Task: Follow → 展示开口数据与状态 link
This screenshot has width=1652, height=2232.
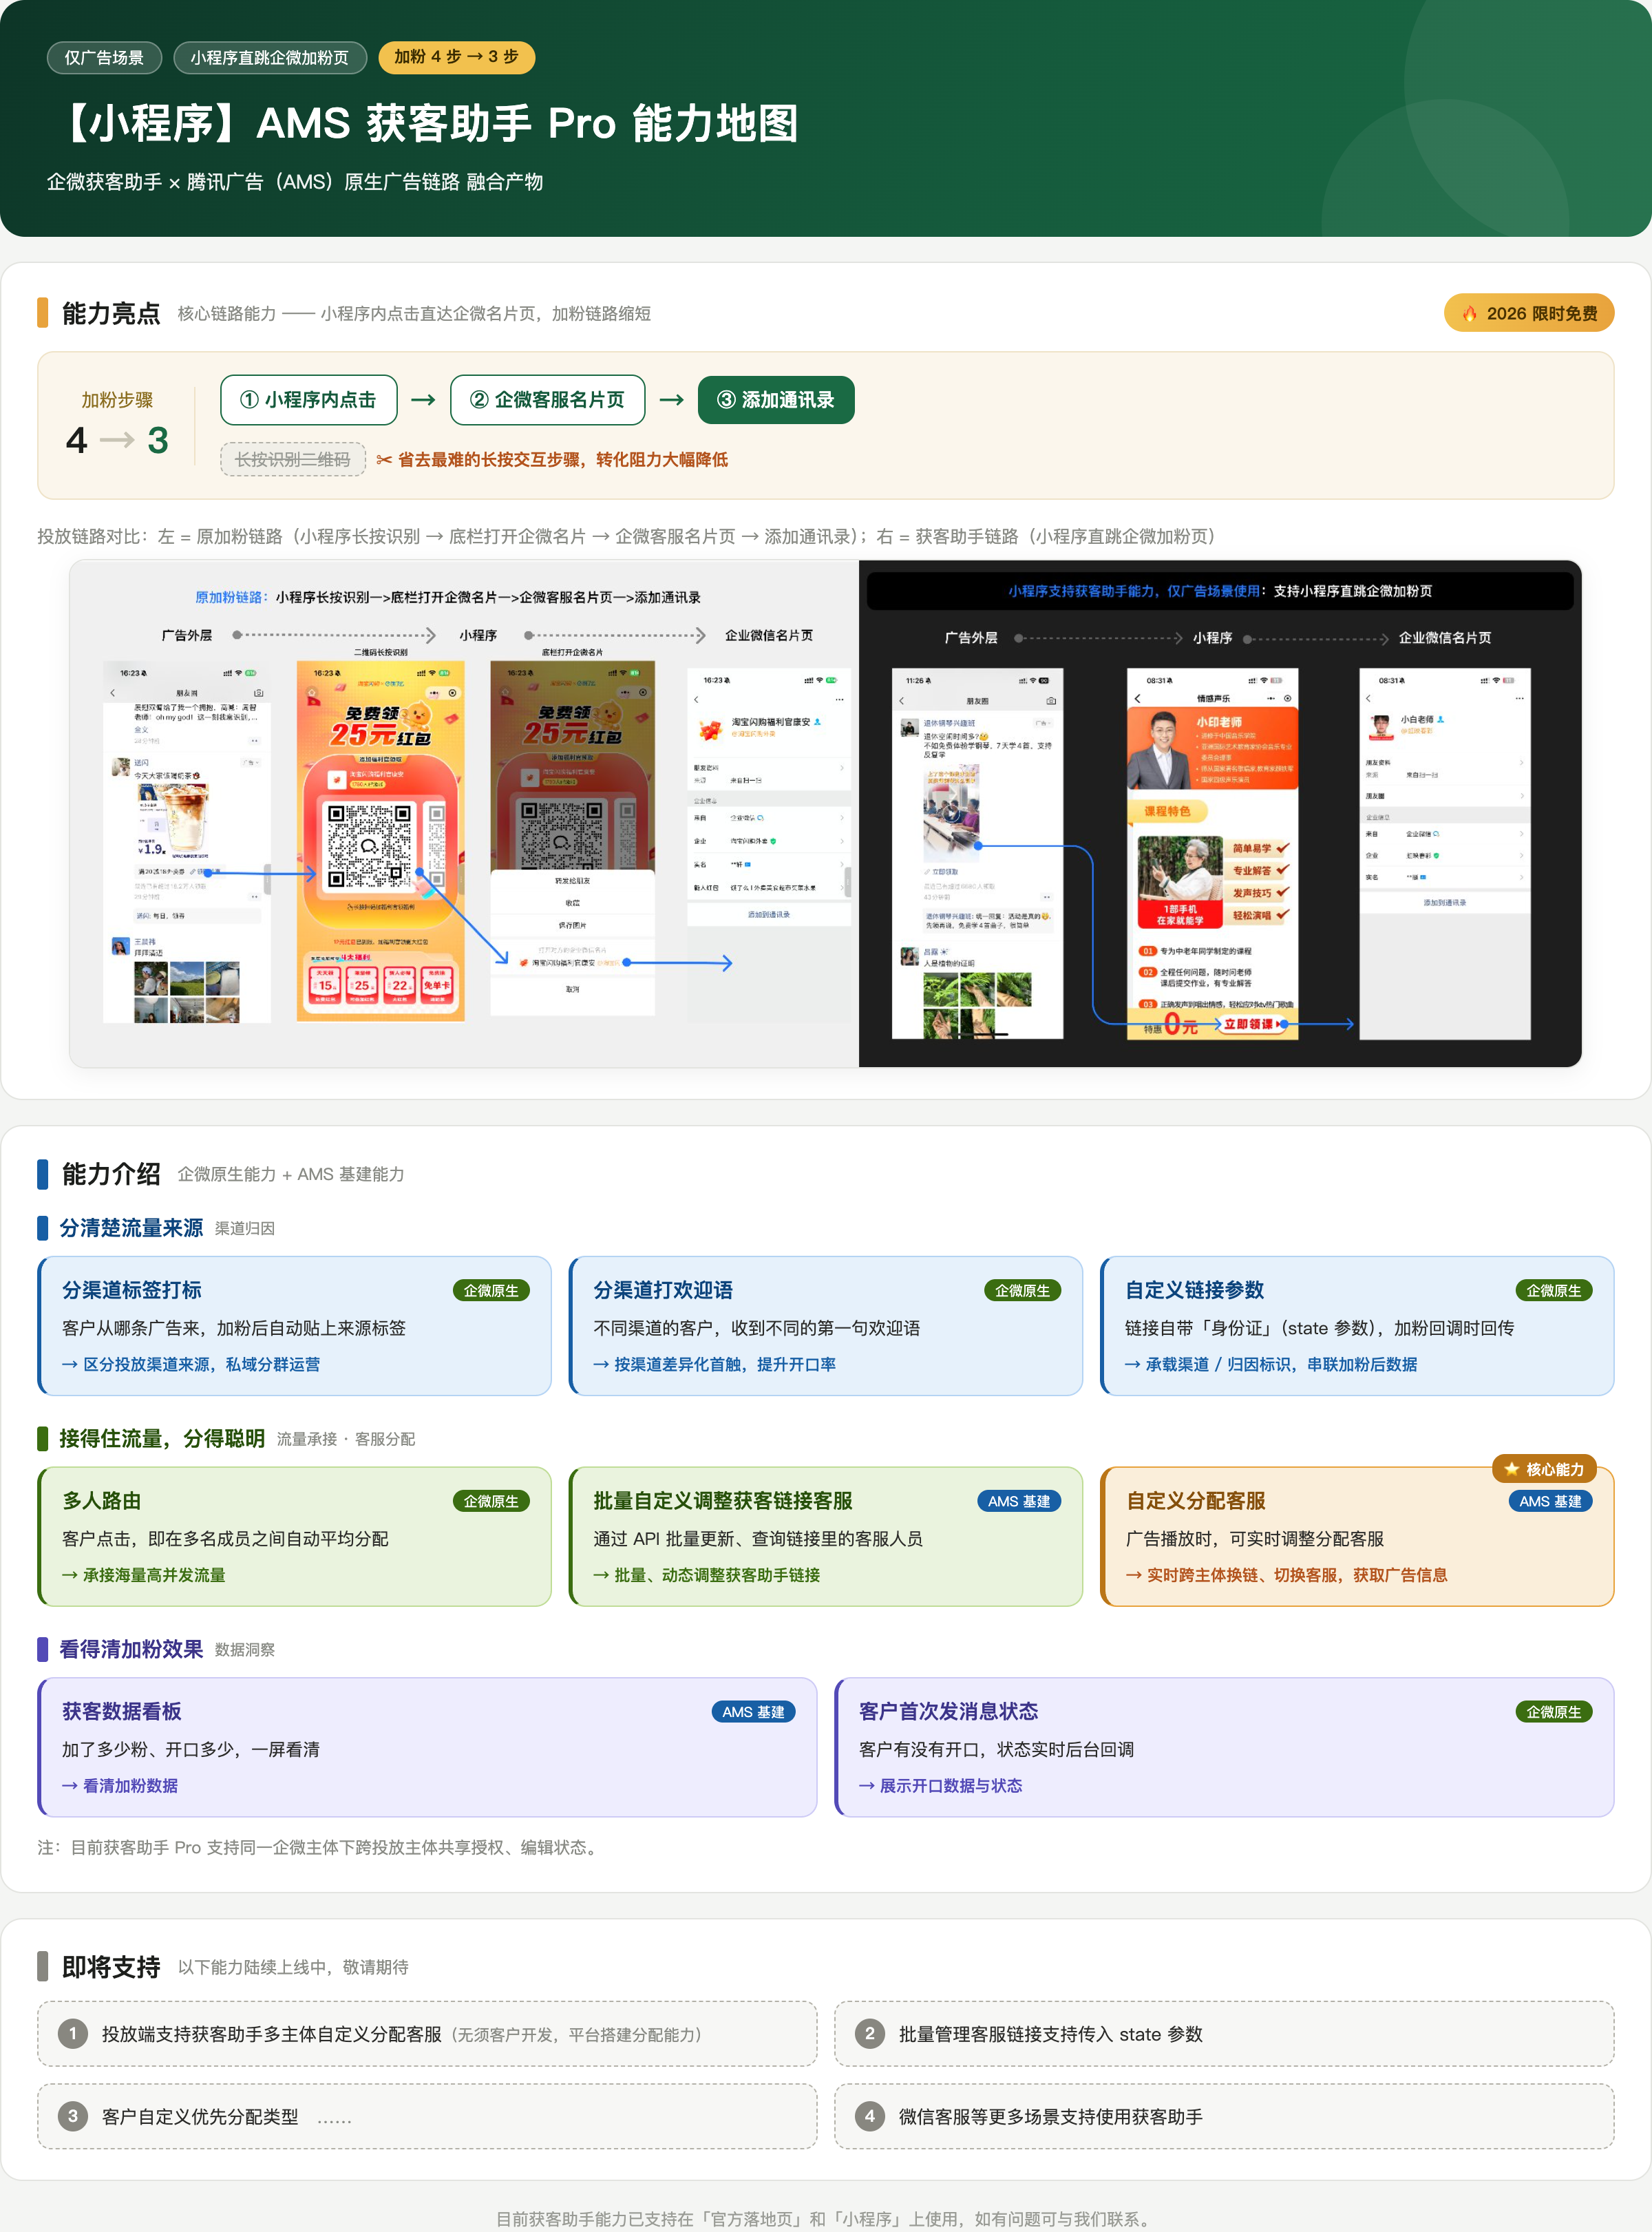Action: tap(940, 1785)
